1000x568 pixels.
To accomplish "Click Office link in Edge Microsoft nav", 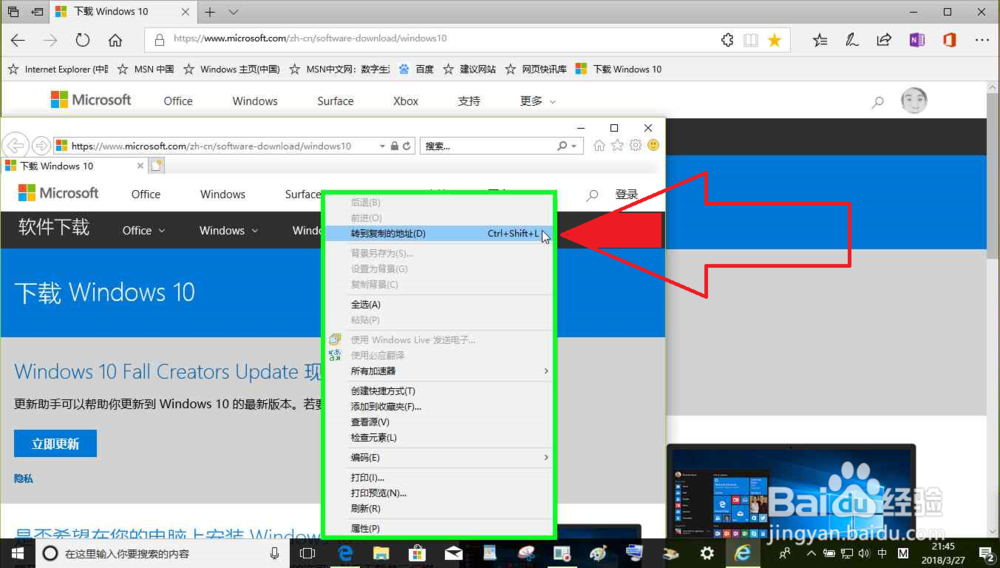I will tap(178, 101).
